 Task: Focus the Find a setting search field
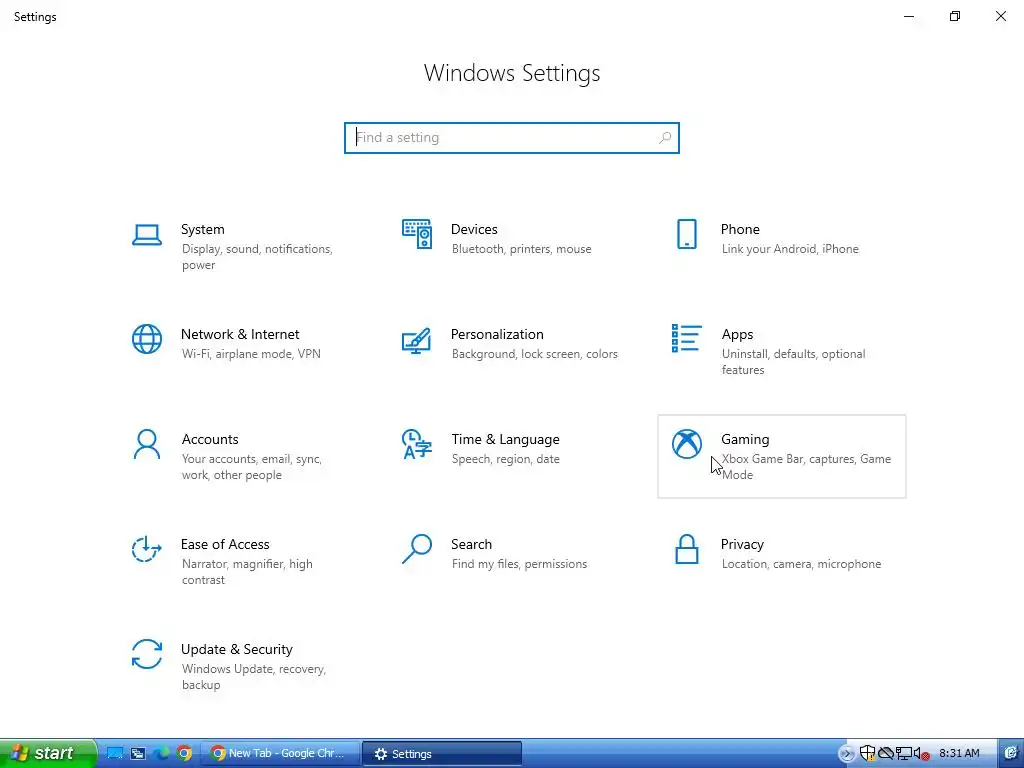(512, 138)
